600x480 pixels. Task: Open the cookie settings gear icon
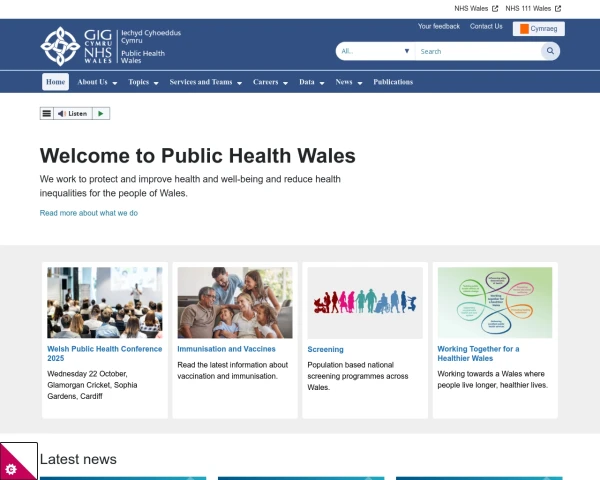[x=11, y=469]
